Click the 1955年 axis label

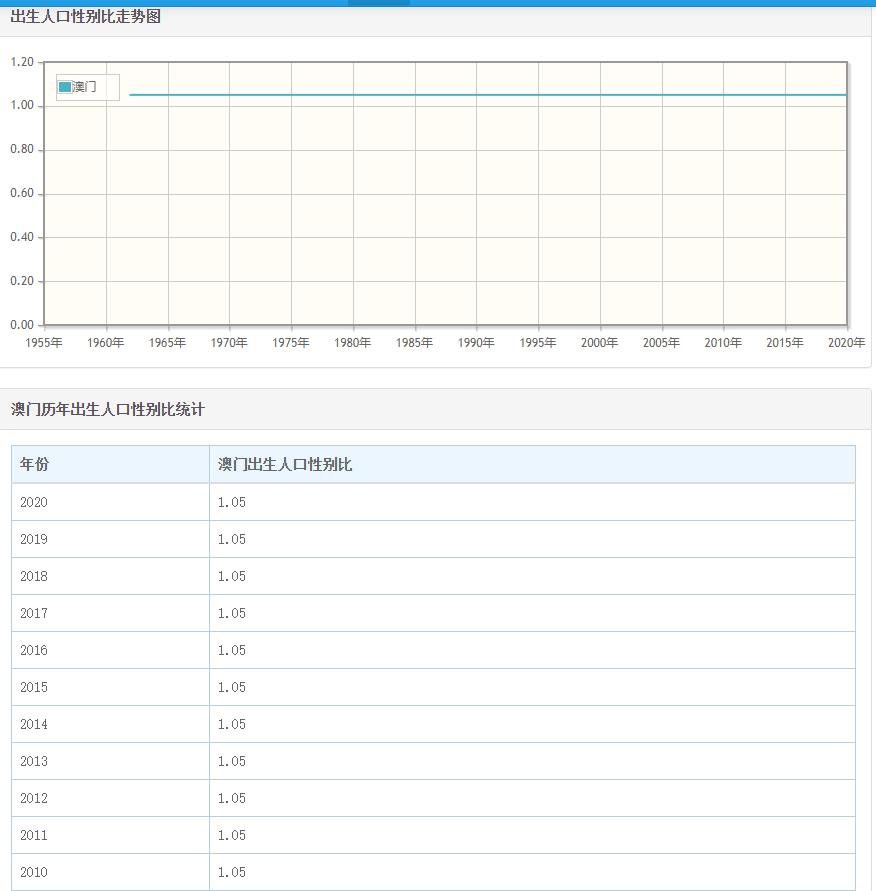pos(42,342)
